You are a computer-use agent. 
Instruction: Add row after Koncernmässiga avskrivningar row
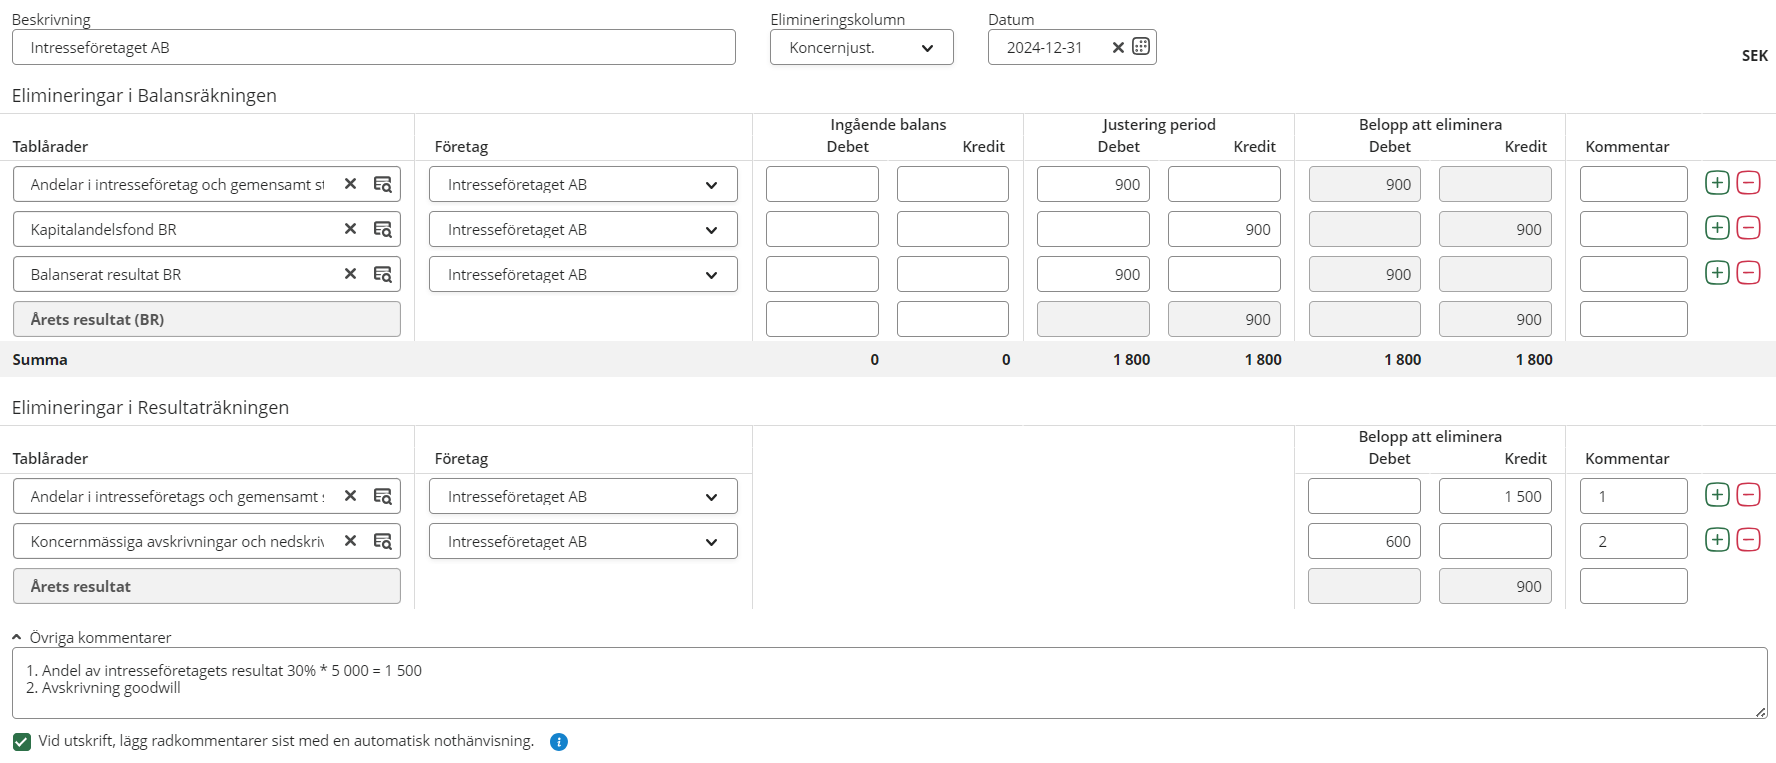point(1716,540)
